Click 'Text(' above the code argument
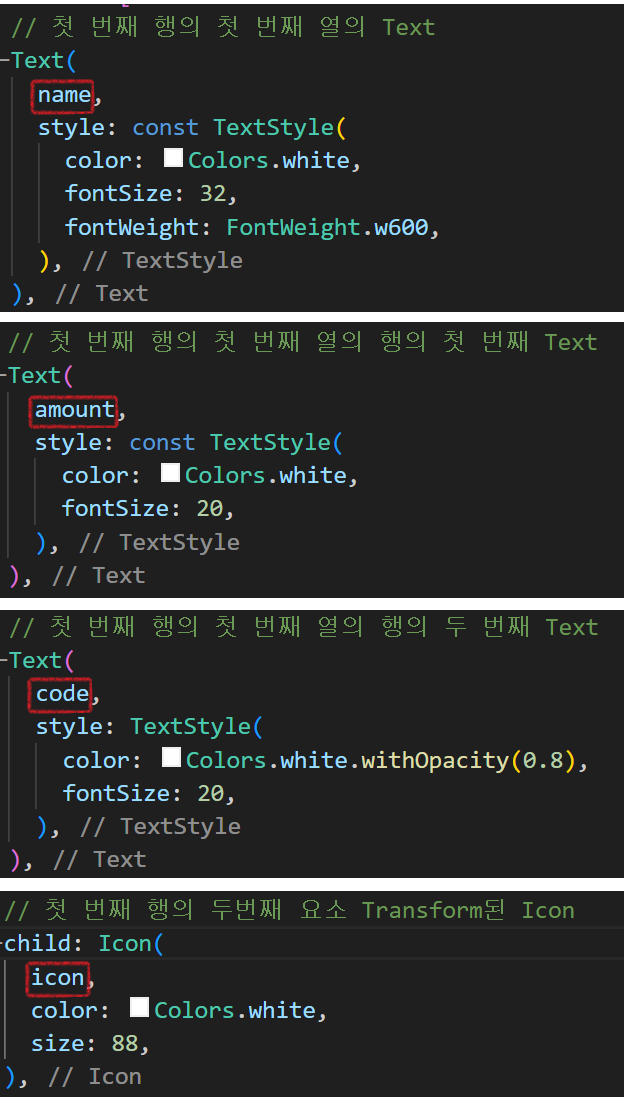The image size is (624, 1097). (x=42, y=660)
